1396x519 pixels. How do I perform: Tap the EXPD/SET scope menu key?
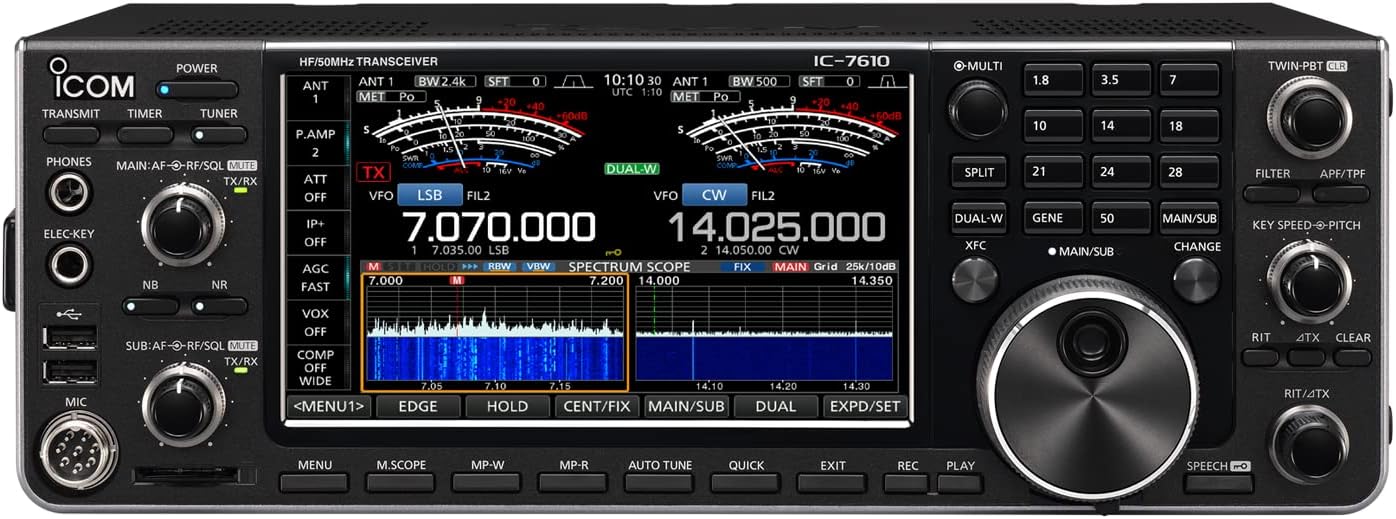coord(864,406)
